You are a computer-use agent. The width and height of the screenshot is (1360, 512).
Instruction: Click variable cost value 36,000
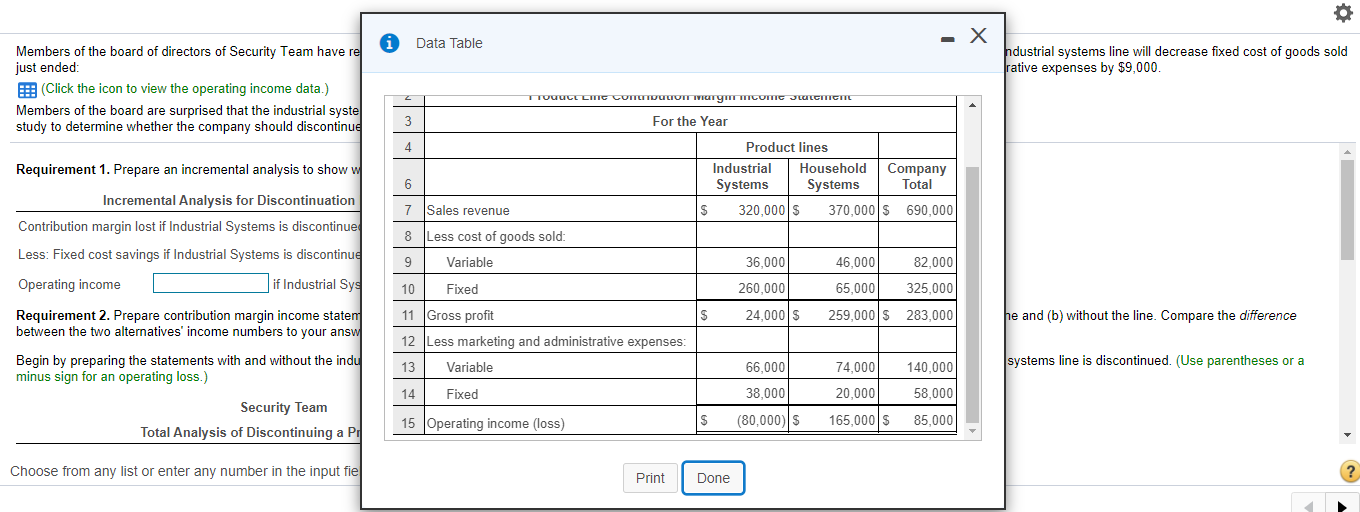[765, 263]
